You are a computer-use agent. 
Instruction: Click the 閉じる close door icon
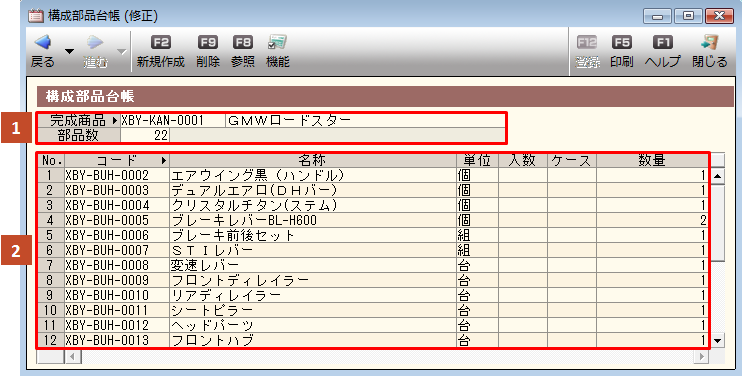[x=709, y=43]
